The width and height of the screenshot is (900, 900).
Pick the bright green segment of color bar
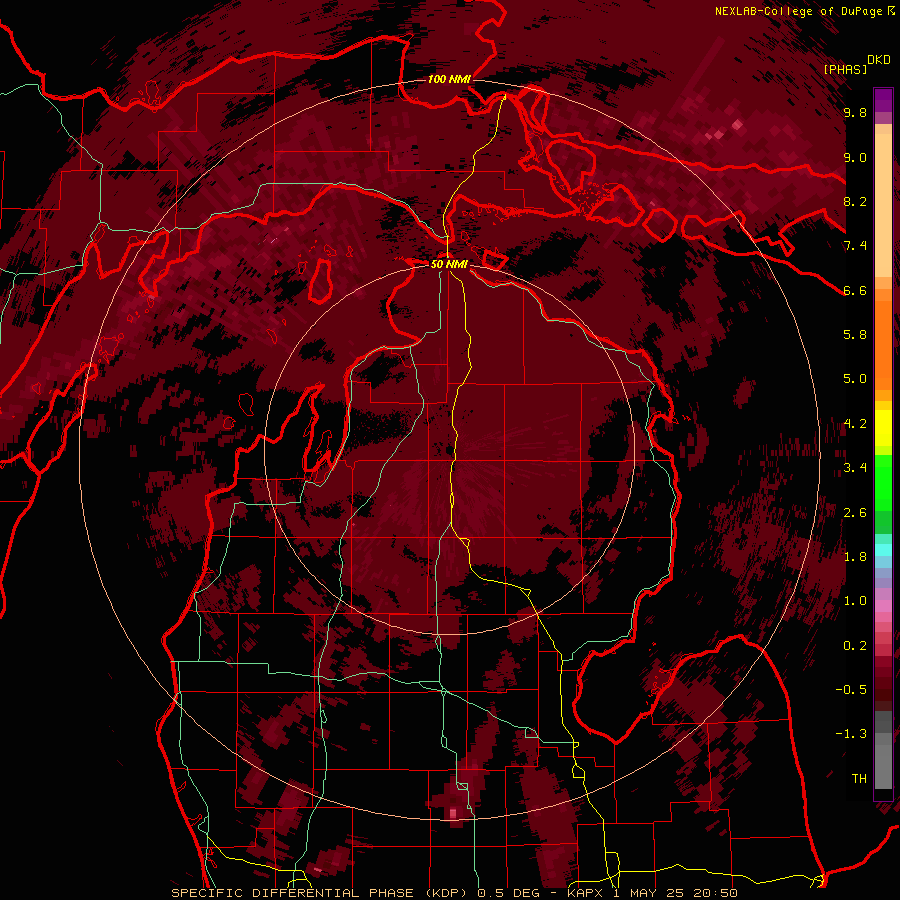point(883,483)
